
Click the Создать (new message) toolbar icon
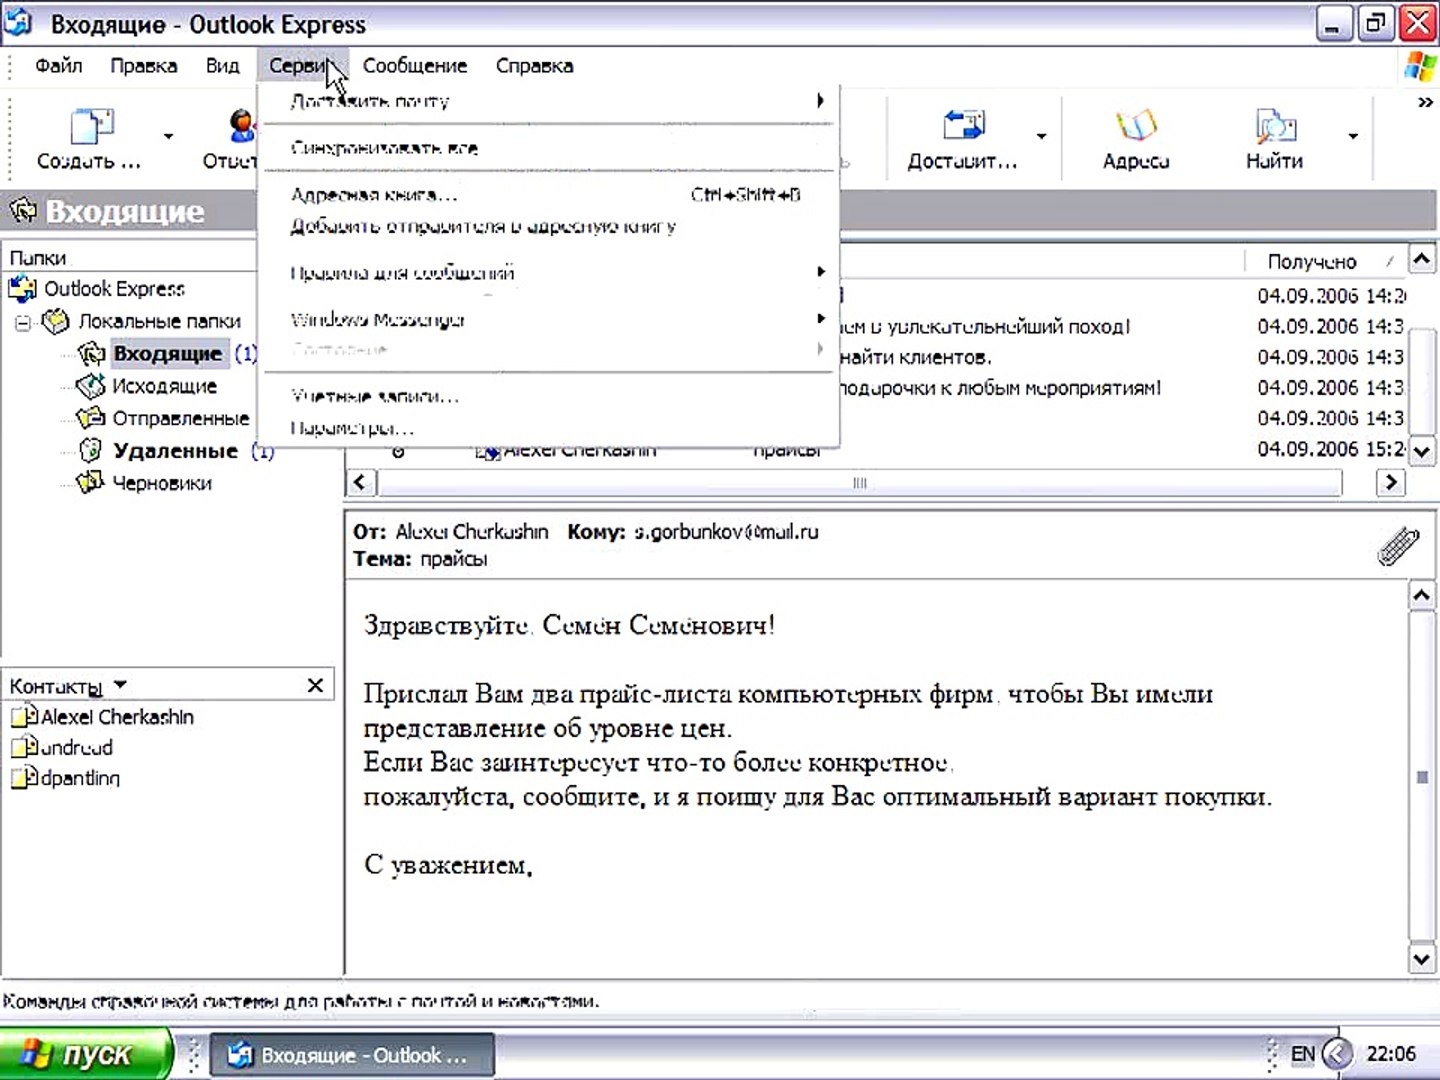coord(91,127)
